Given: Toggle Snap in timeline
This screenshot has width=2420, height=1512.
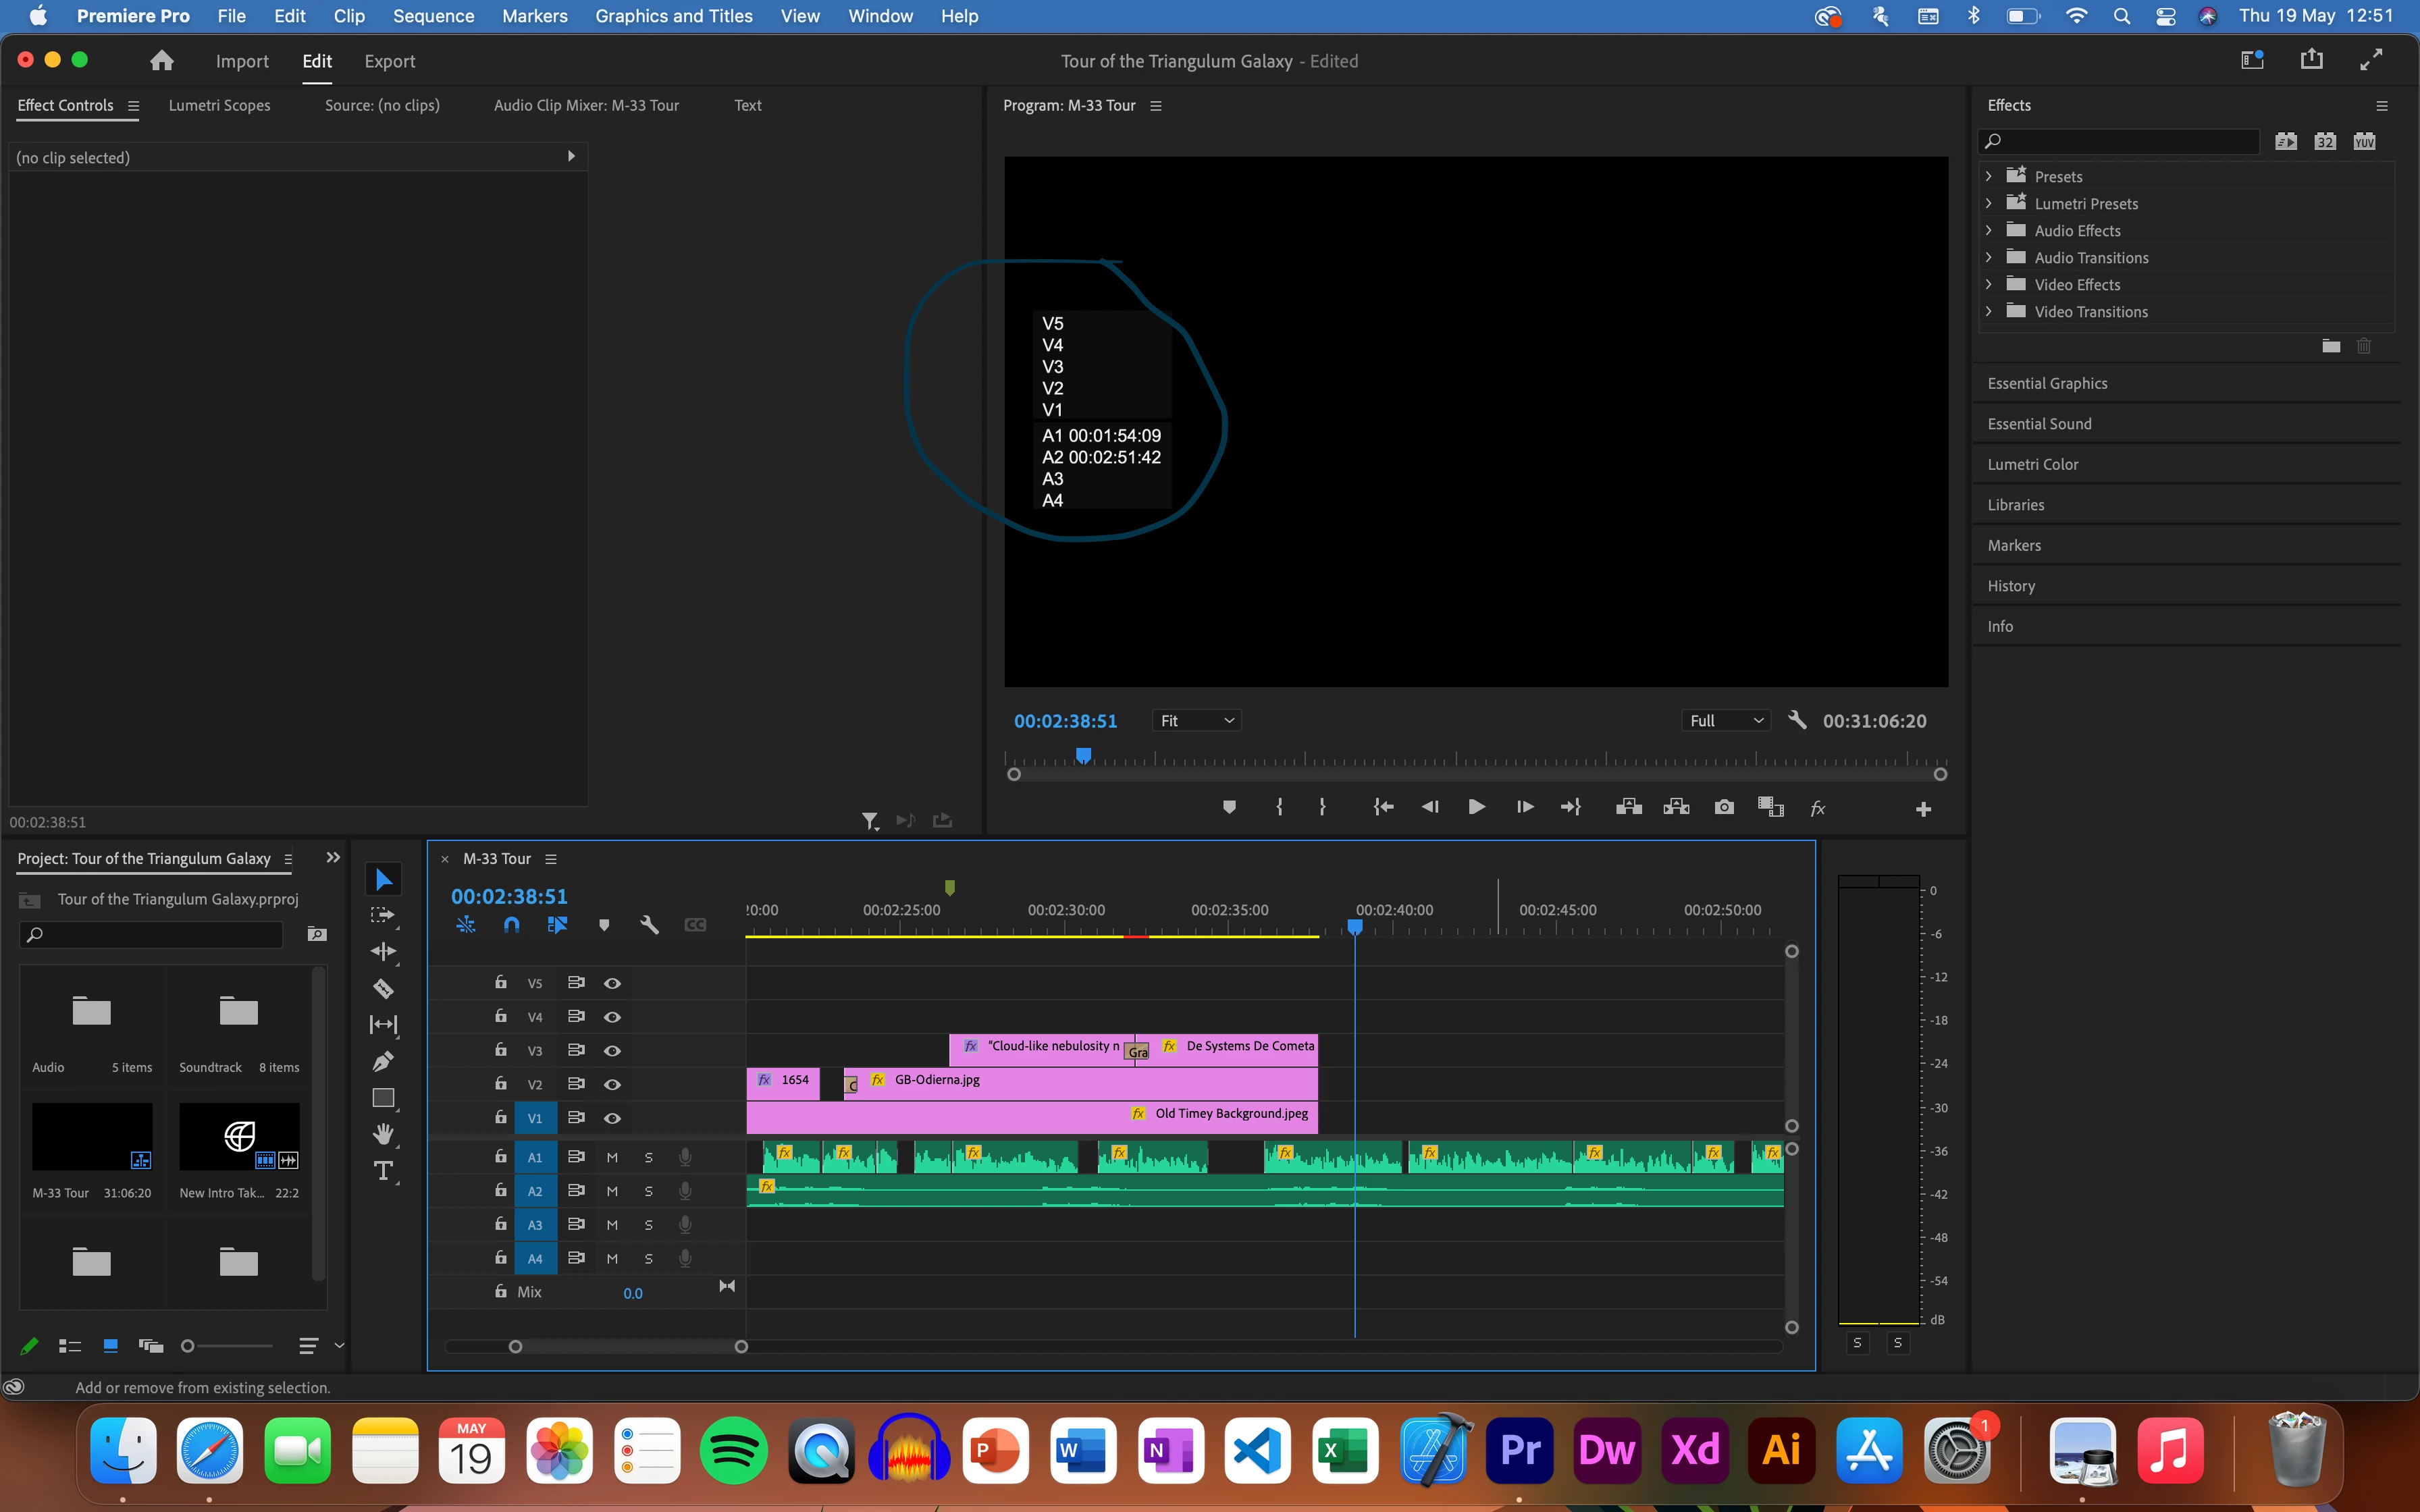Looking at the screenshot, I should [x=511, y=925].
